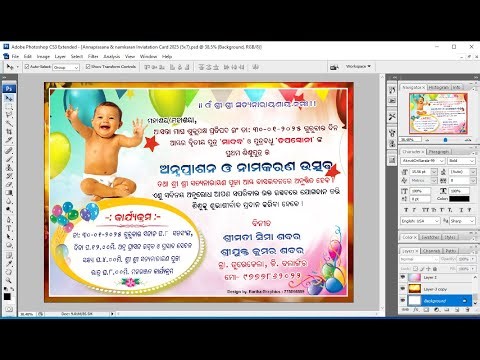Select the Move tool in the toolbox

coord(9,98)
